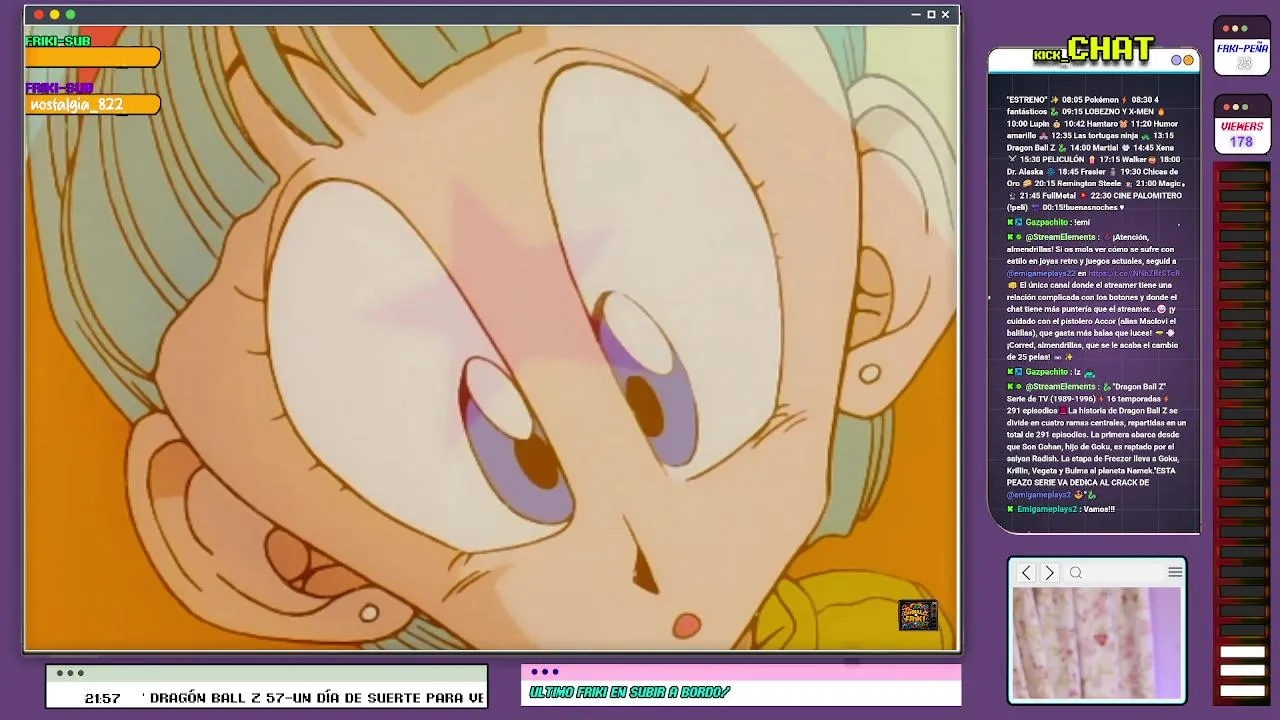1280x720 pixels.
Task: Click the red dot on video window title bar
Action: [x=39, y=14]
